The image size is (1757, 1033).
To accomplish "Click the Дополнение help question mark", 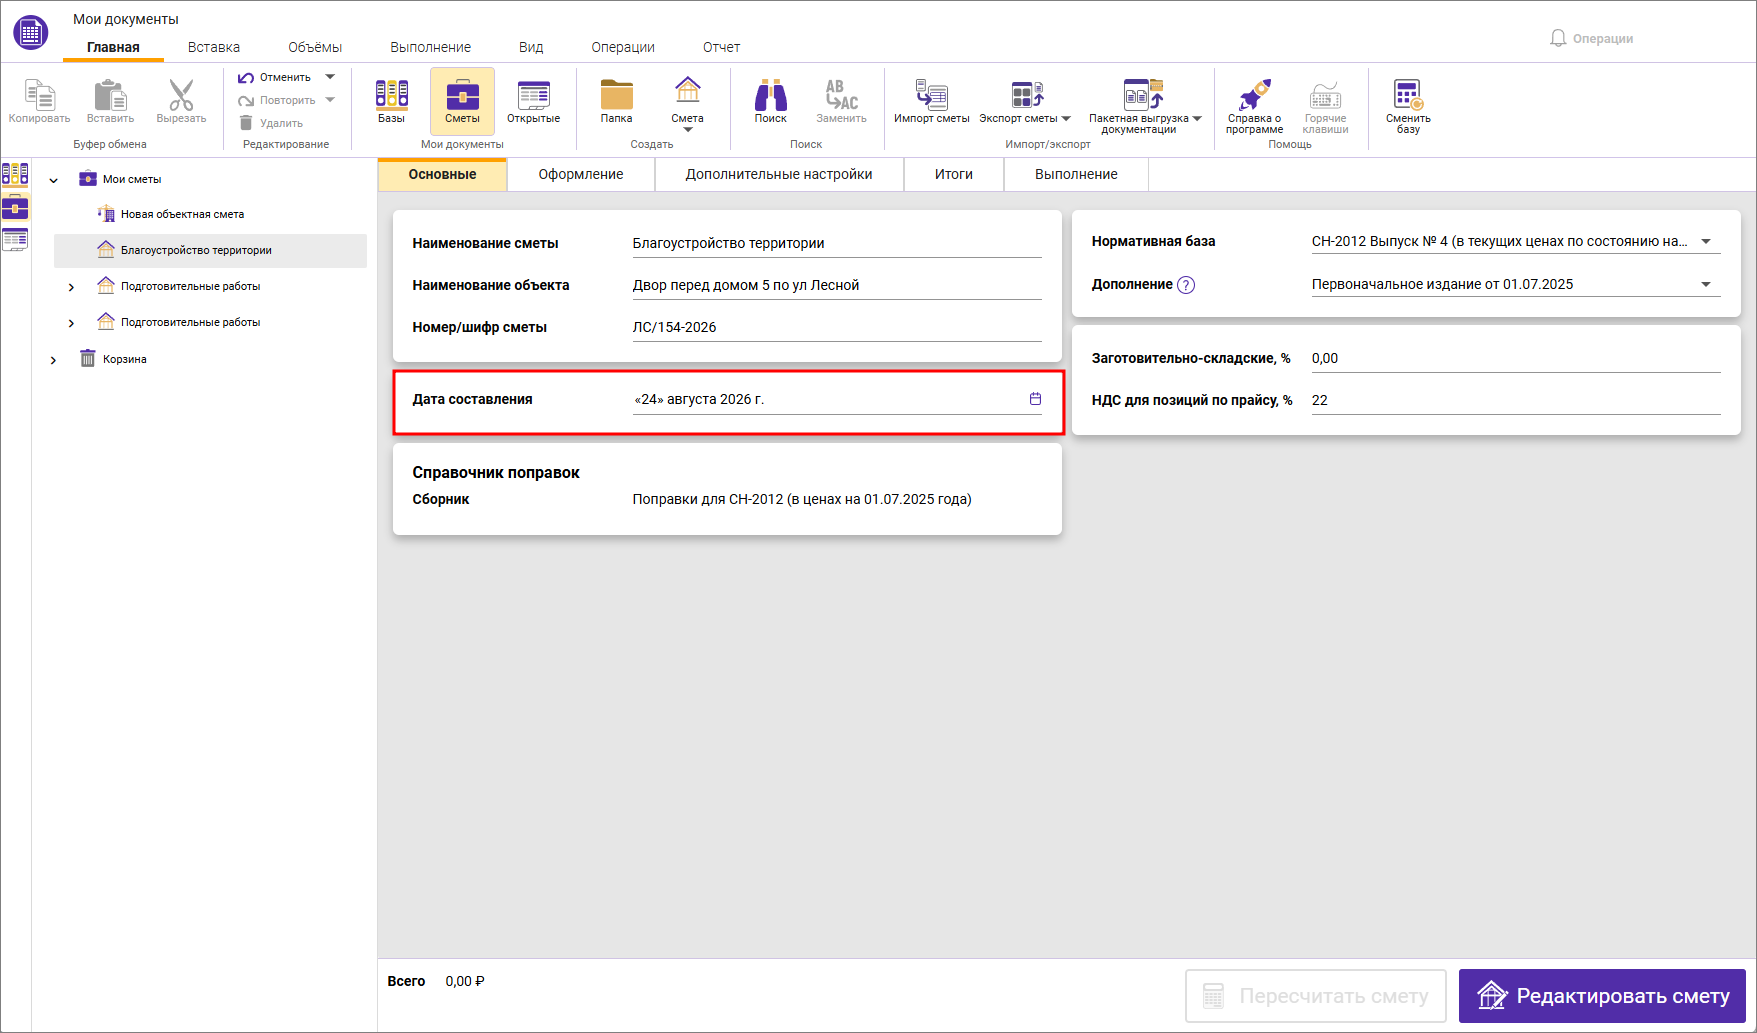I will point(1186,285).
